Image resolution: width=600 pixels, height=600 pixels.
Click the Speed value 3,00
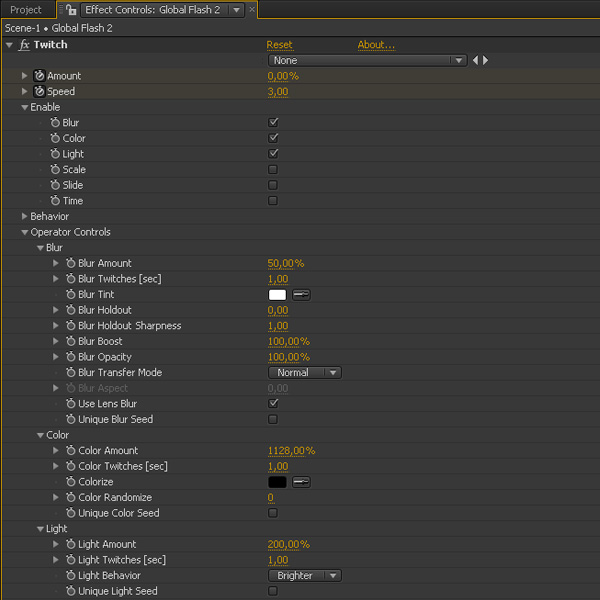[x=278, y=92]
